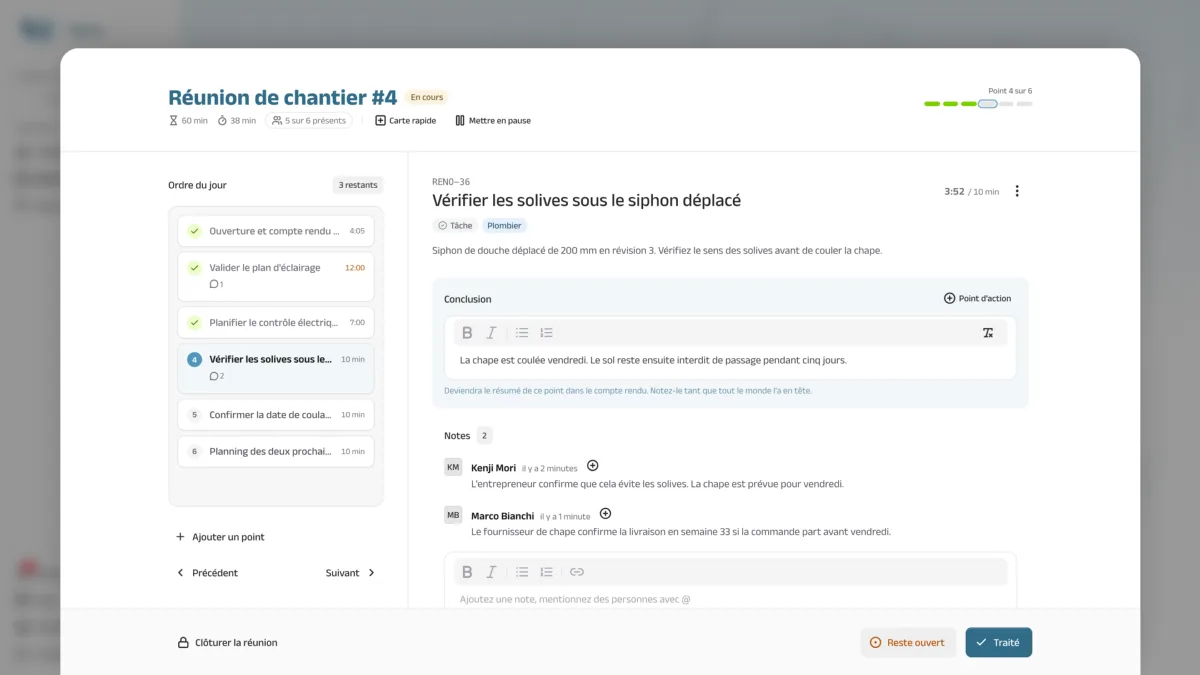The image size is (1200, 675).
Task: Toggle bold in the Conclusion editor
Action: [467, 333]
